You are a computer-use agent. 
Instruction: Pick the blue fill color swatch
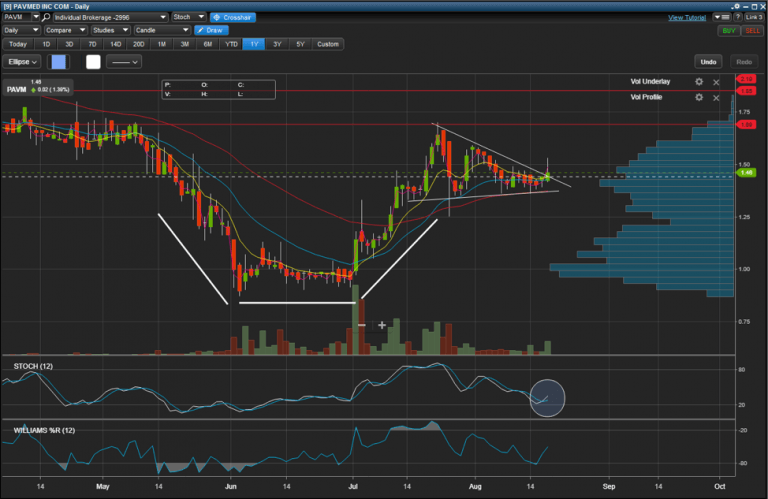coord(59,62)
